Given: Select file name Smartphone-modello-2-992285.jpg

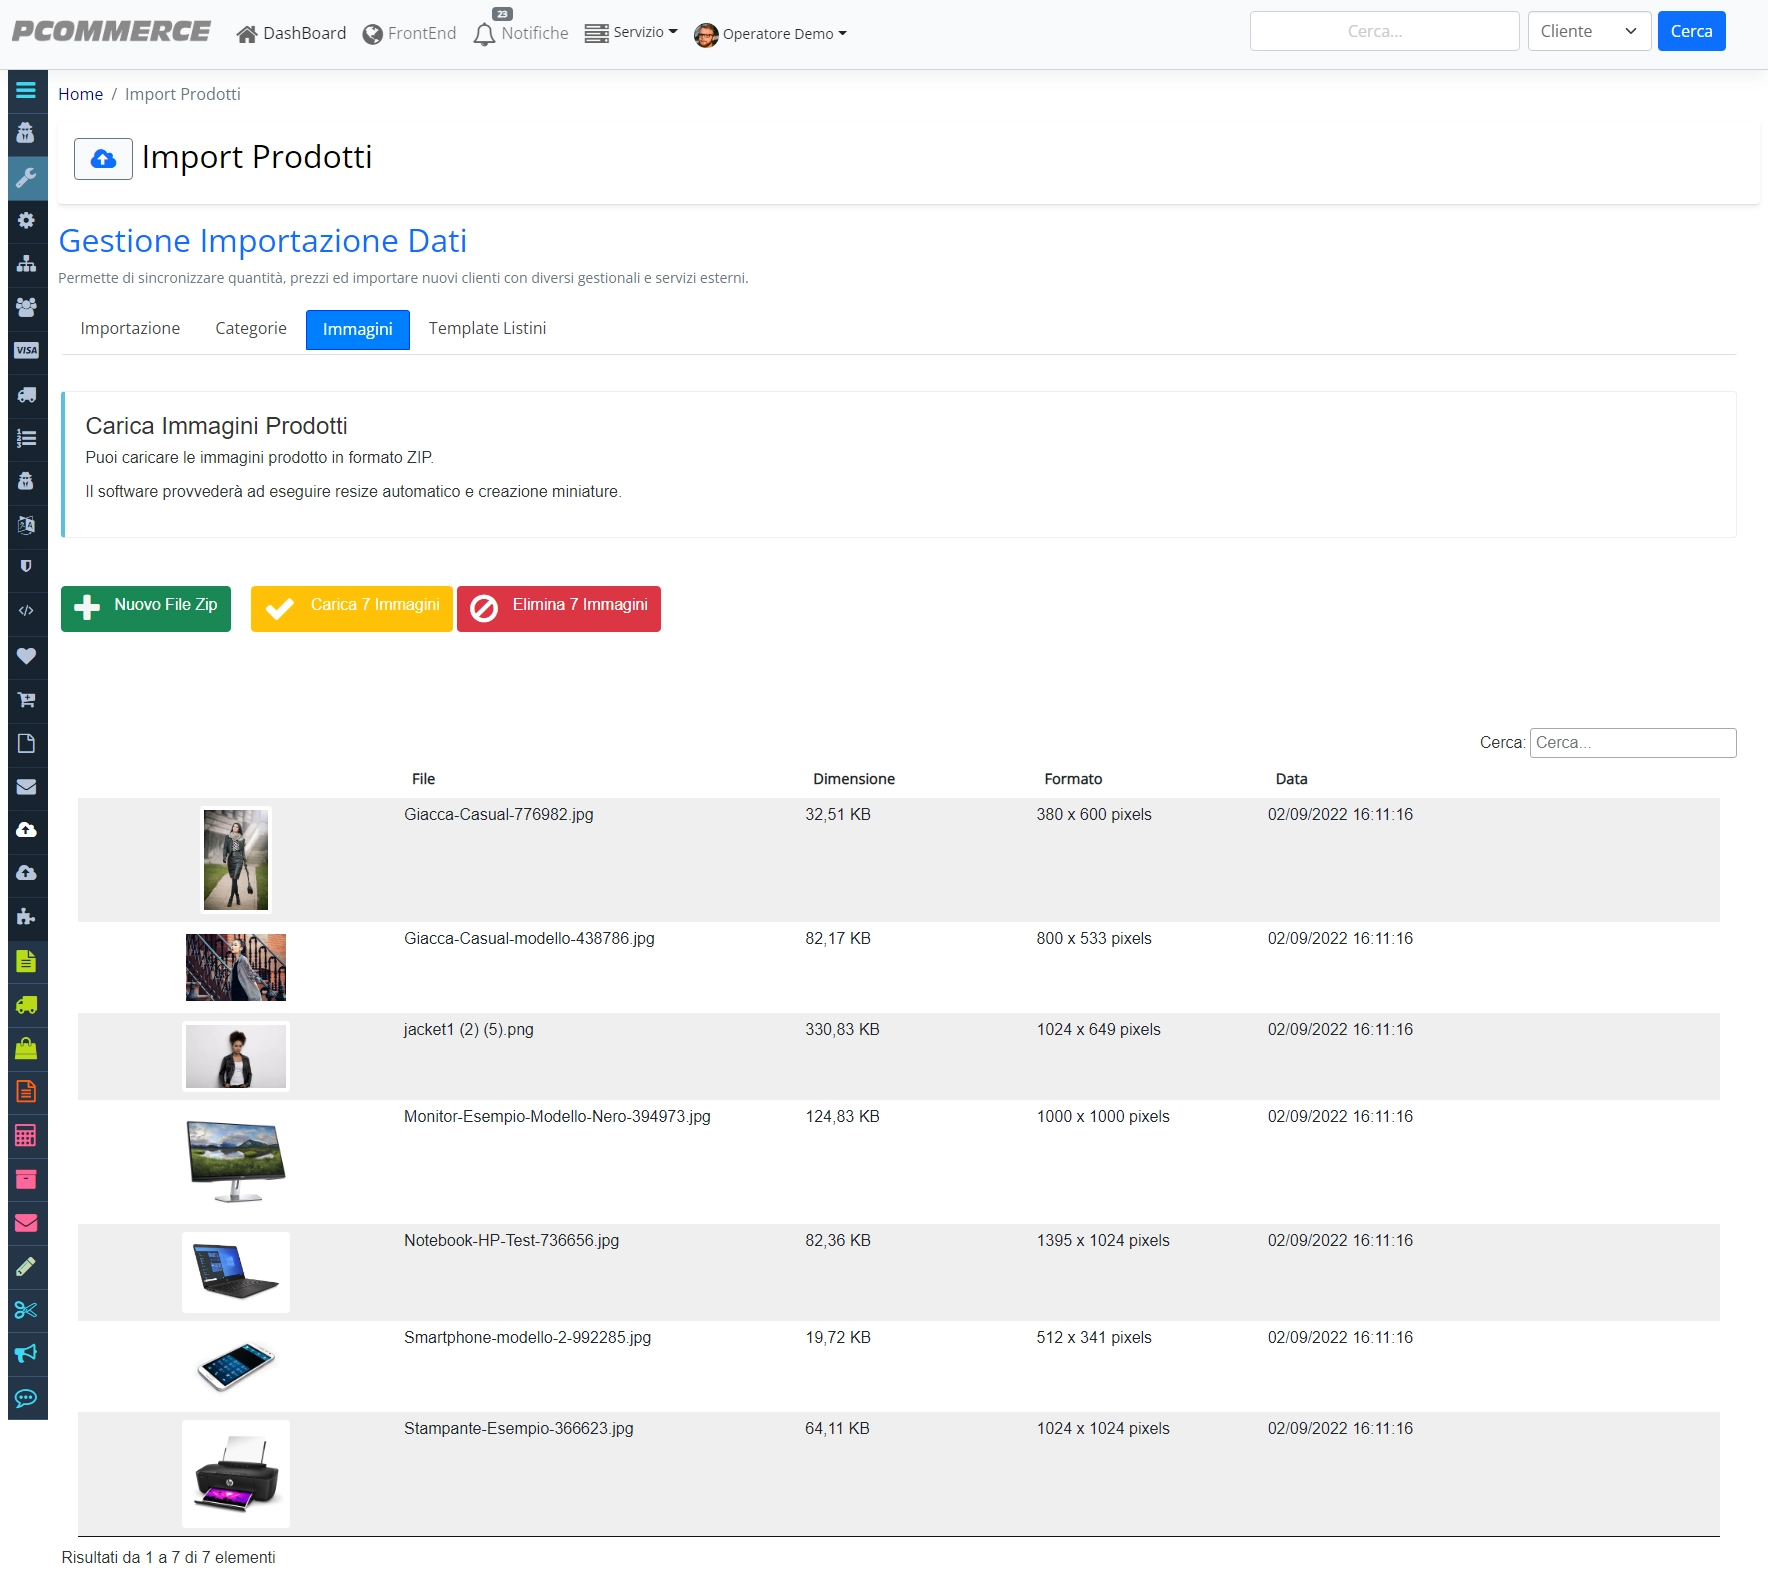Looking at the screenshot, I should click(x=527, y=1338).
